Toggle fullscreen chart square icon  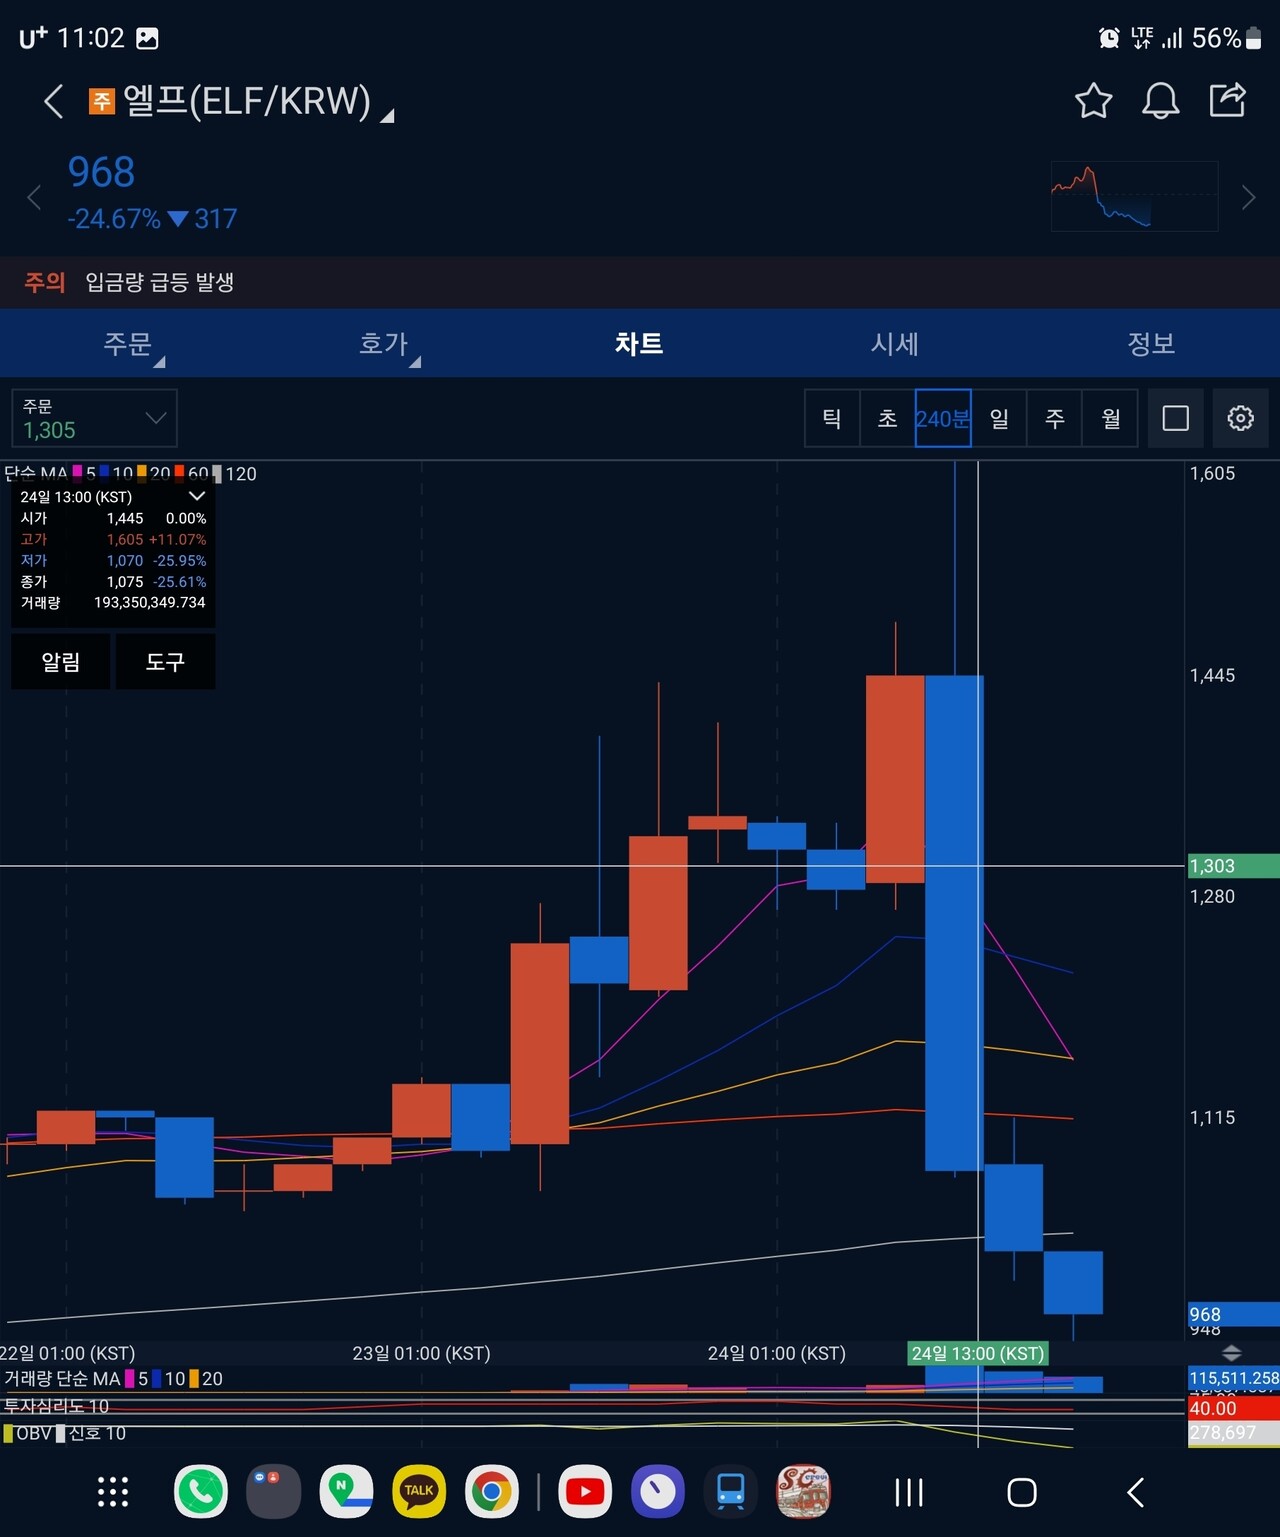(x=1176, y=418)
